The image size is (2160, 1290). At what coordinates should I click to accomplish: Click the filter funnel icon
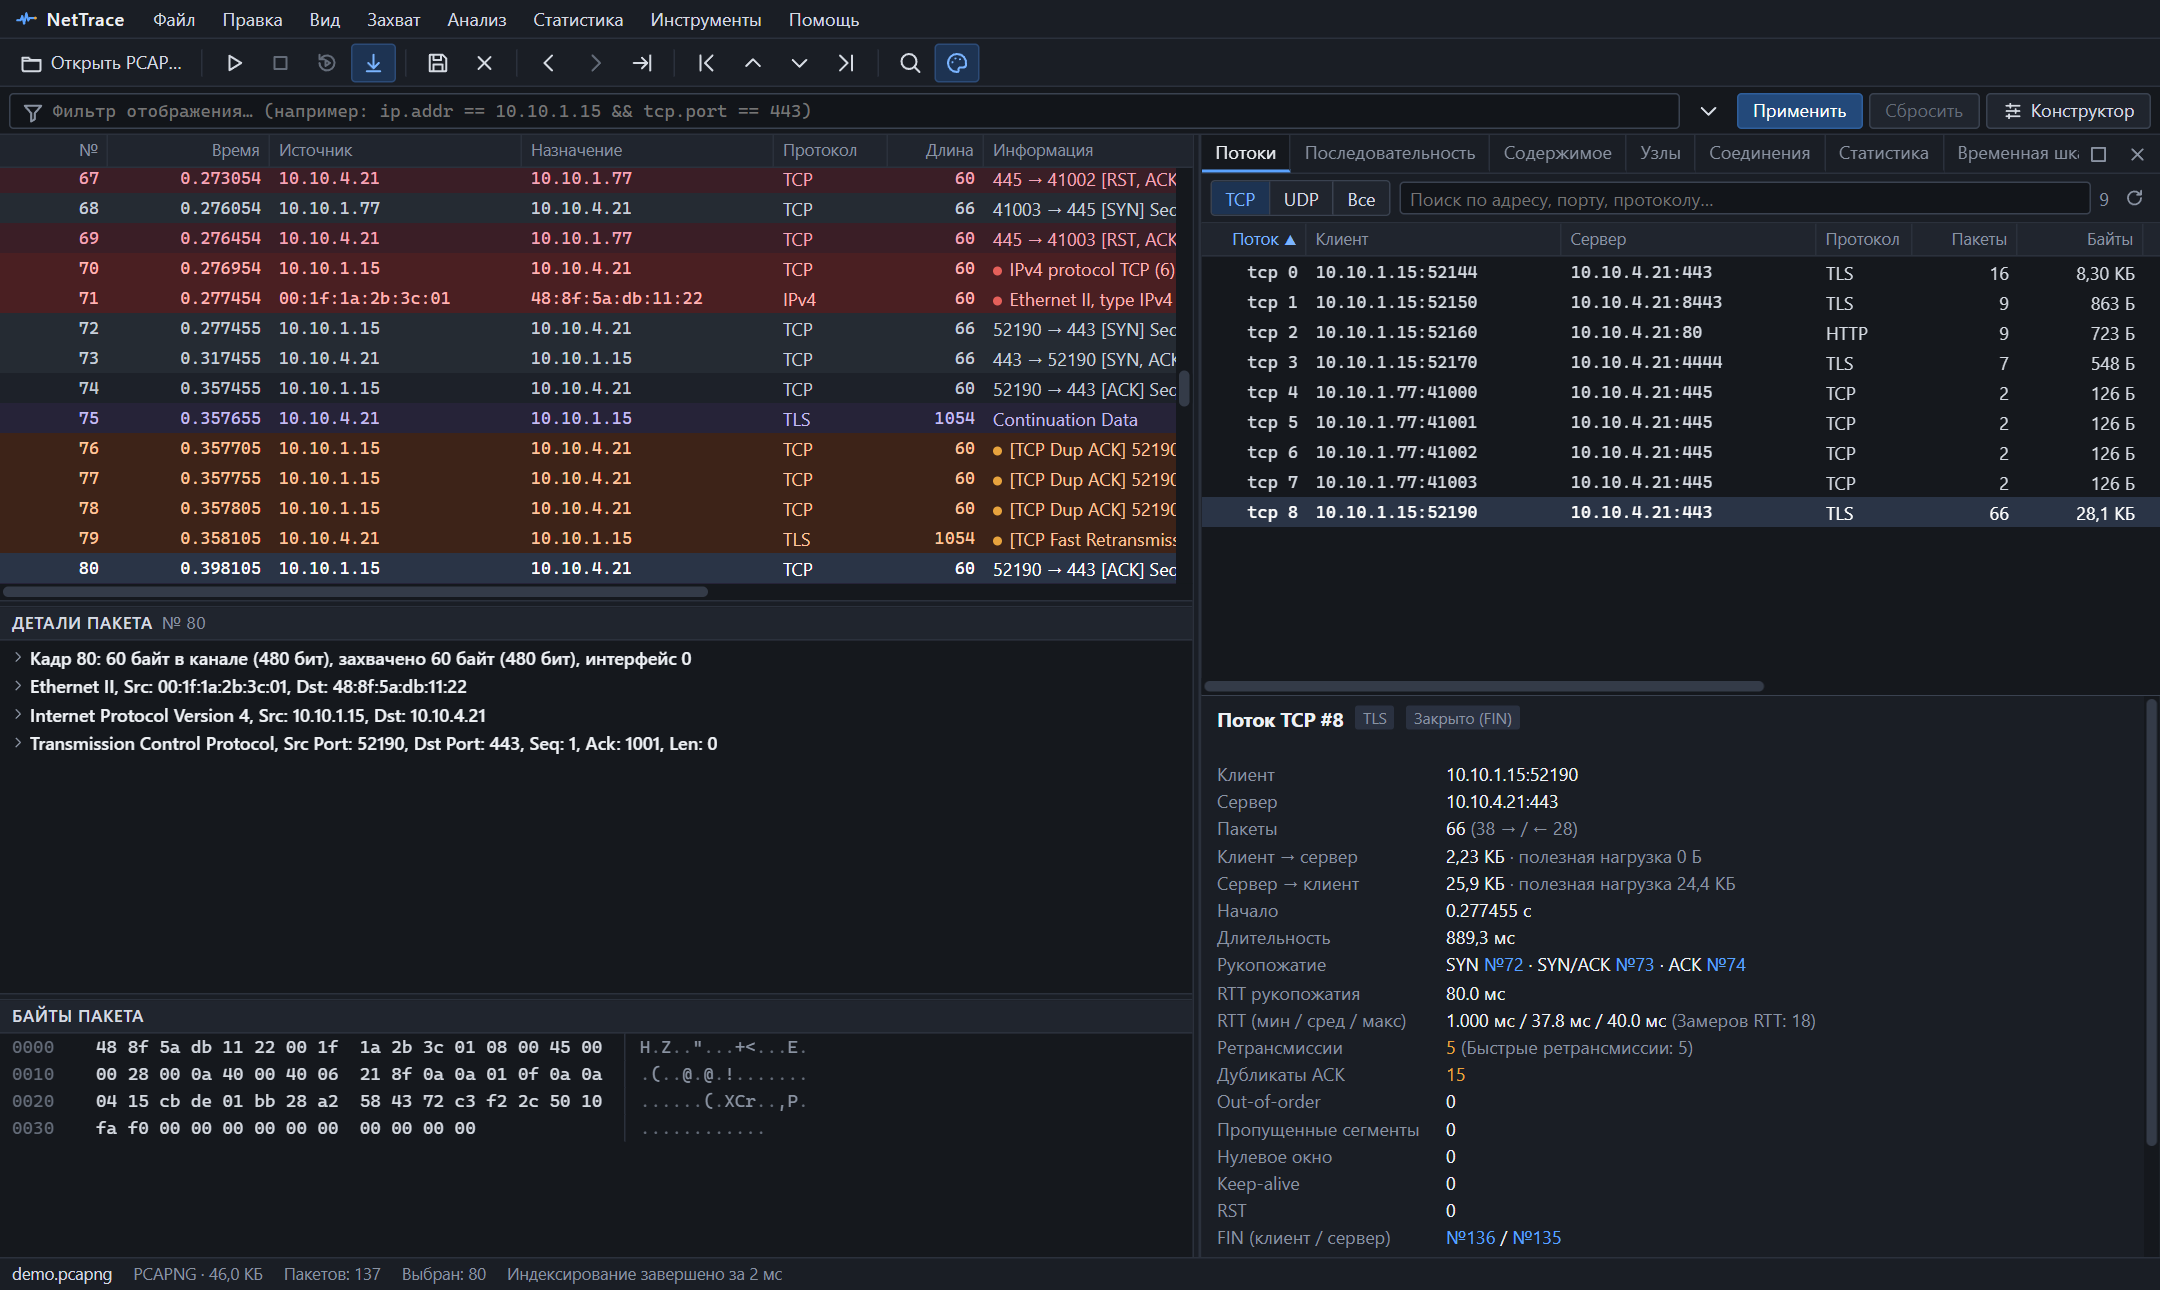pyautogui.click(x=32, y=112)
